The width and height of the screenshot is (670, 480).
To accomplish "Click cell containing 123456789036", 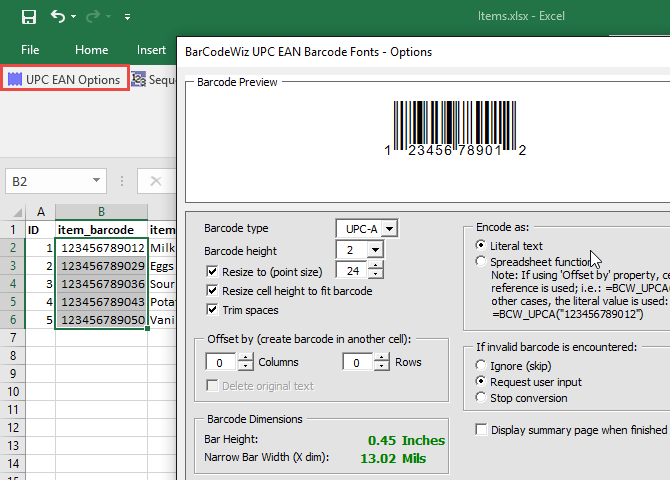I will click(102, 284).
